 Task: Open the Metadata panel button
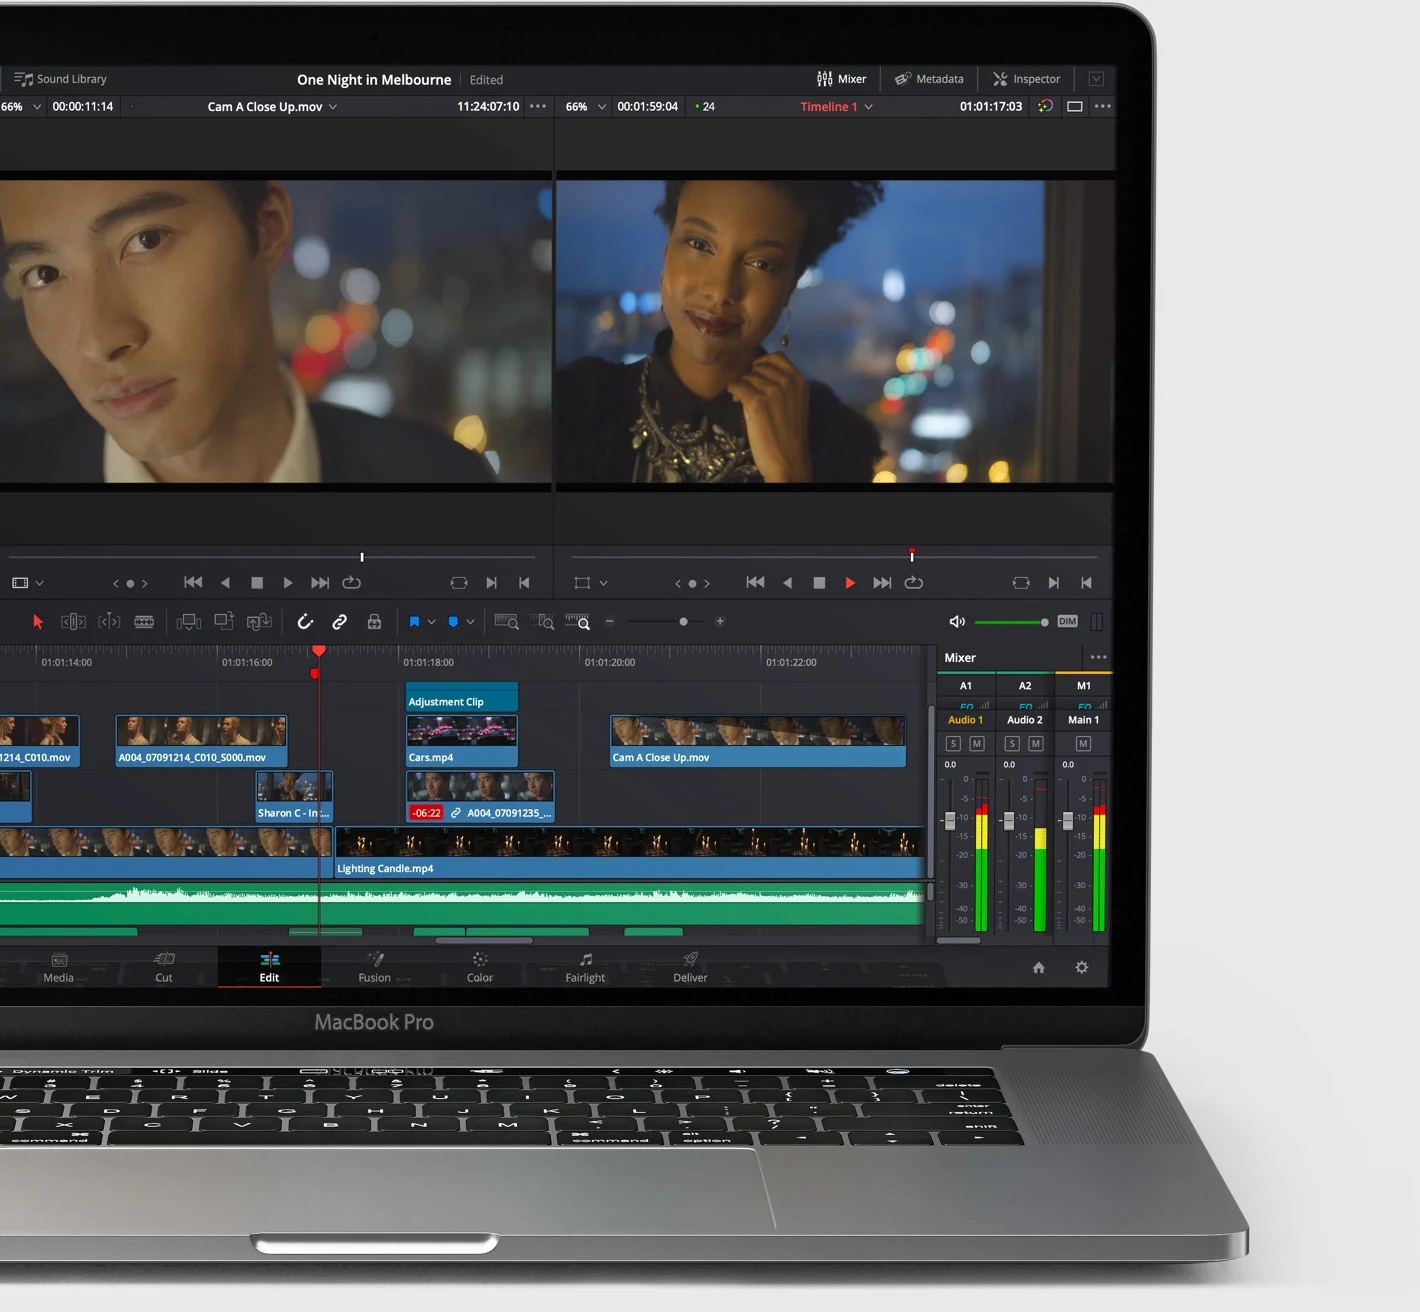929,79
